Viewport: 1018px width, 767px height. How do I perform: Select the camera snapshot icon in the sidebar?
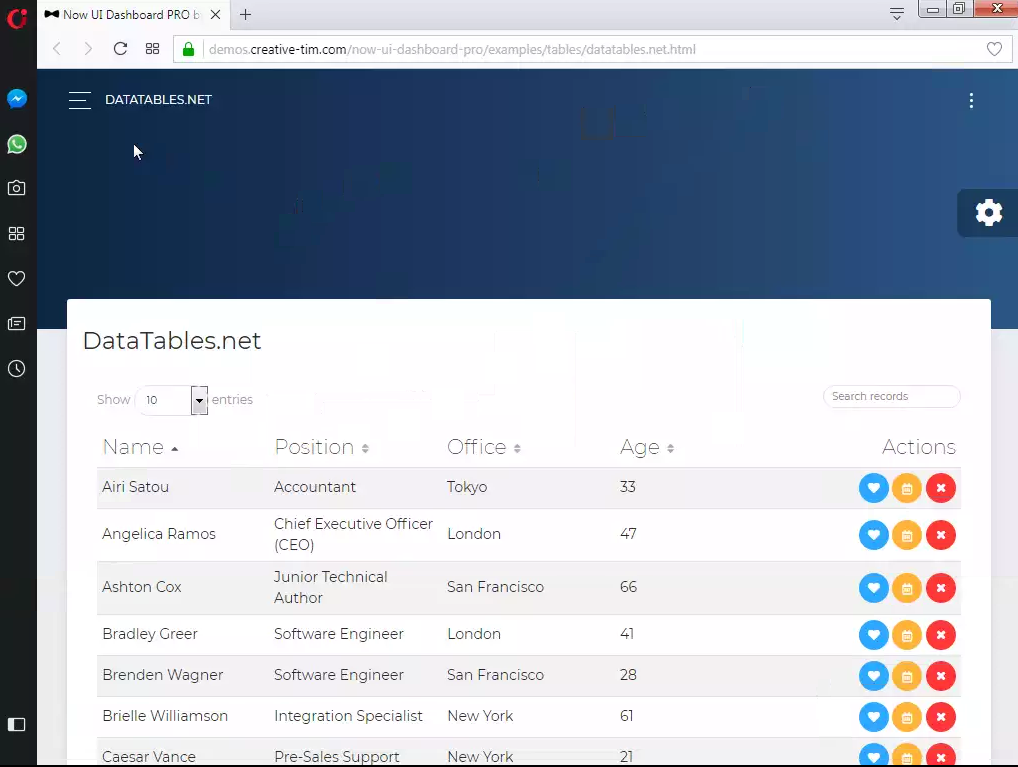pos(16,188)
